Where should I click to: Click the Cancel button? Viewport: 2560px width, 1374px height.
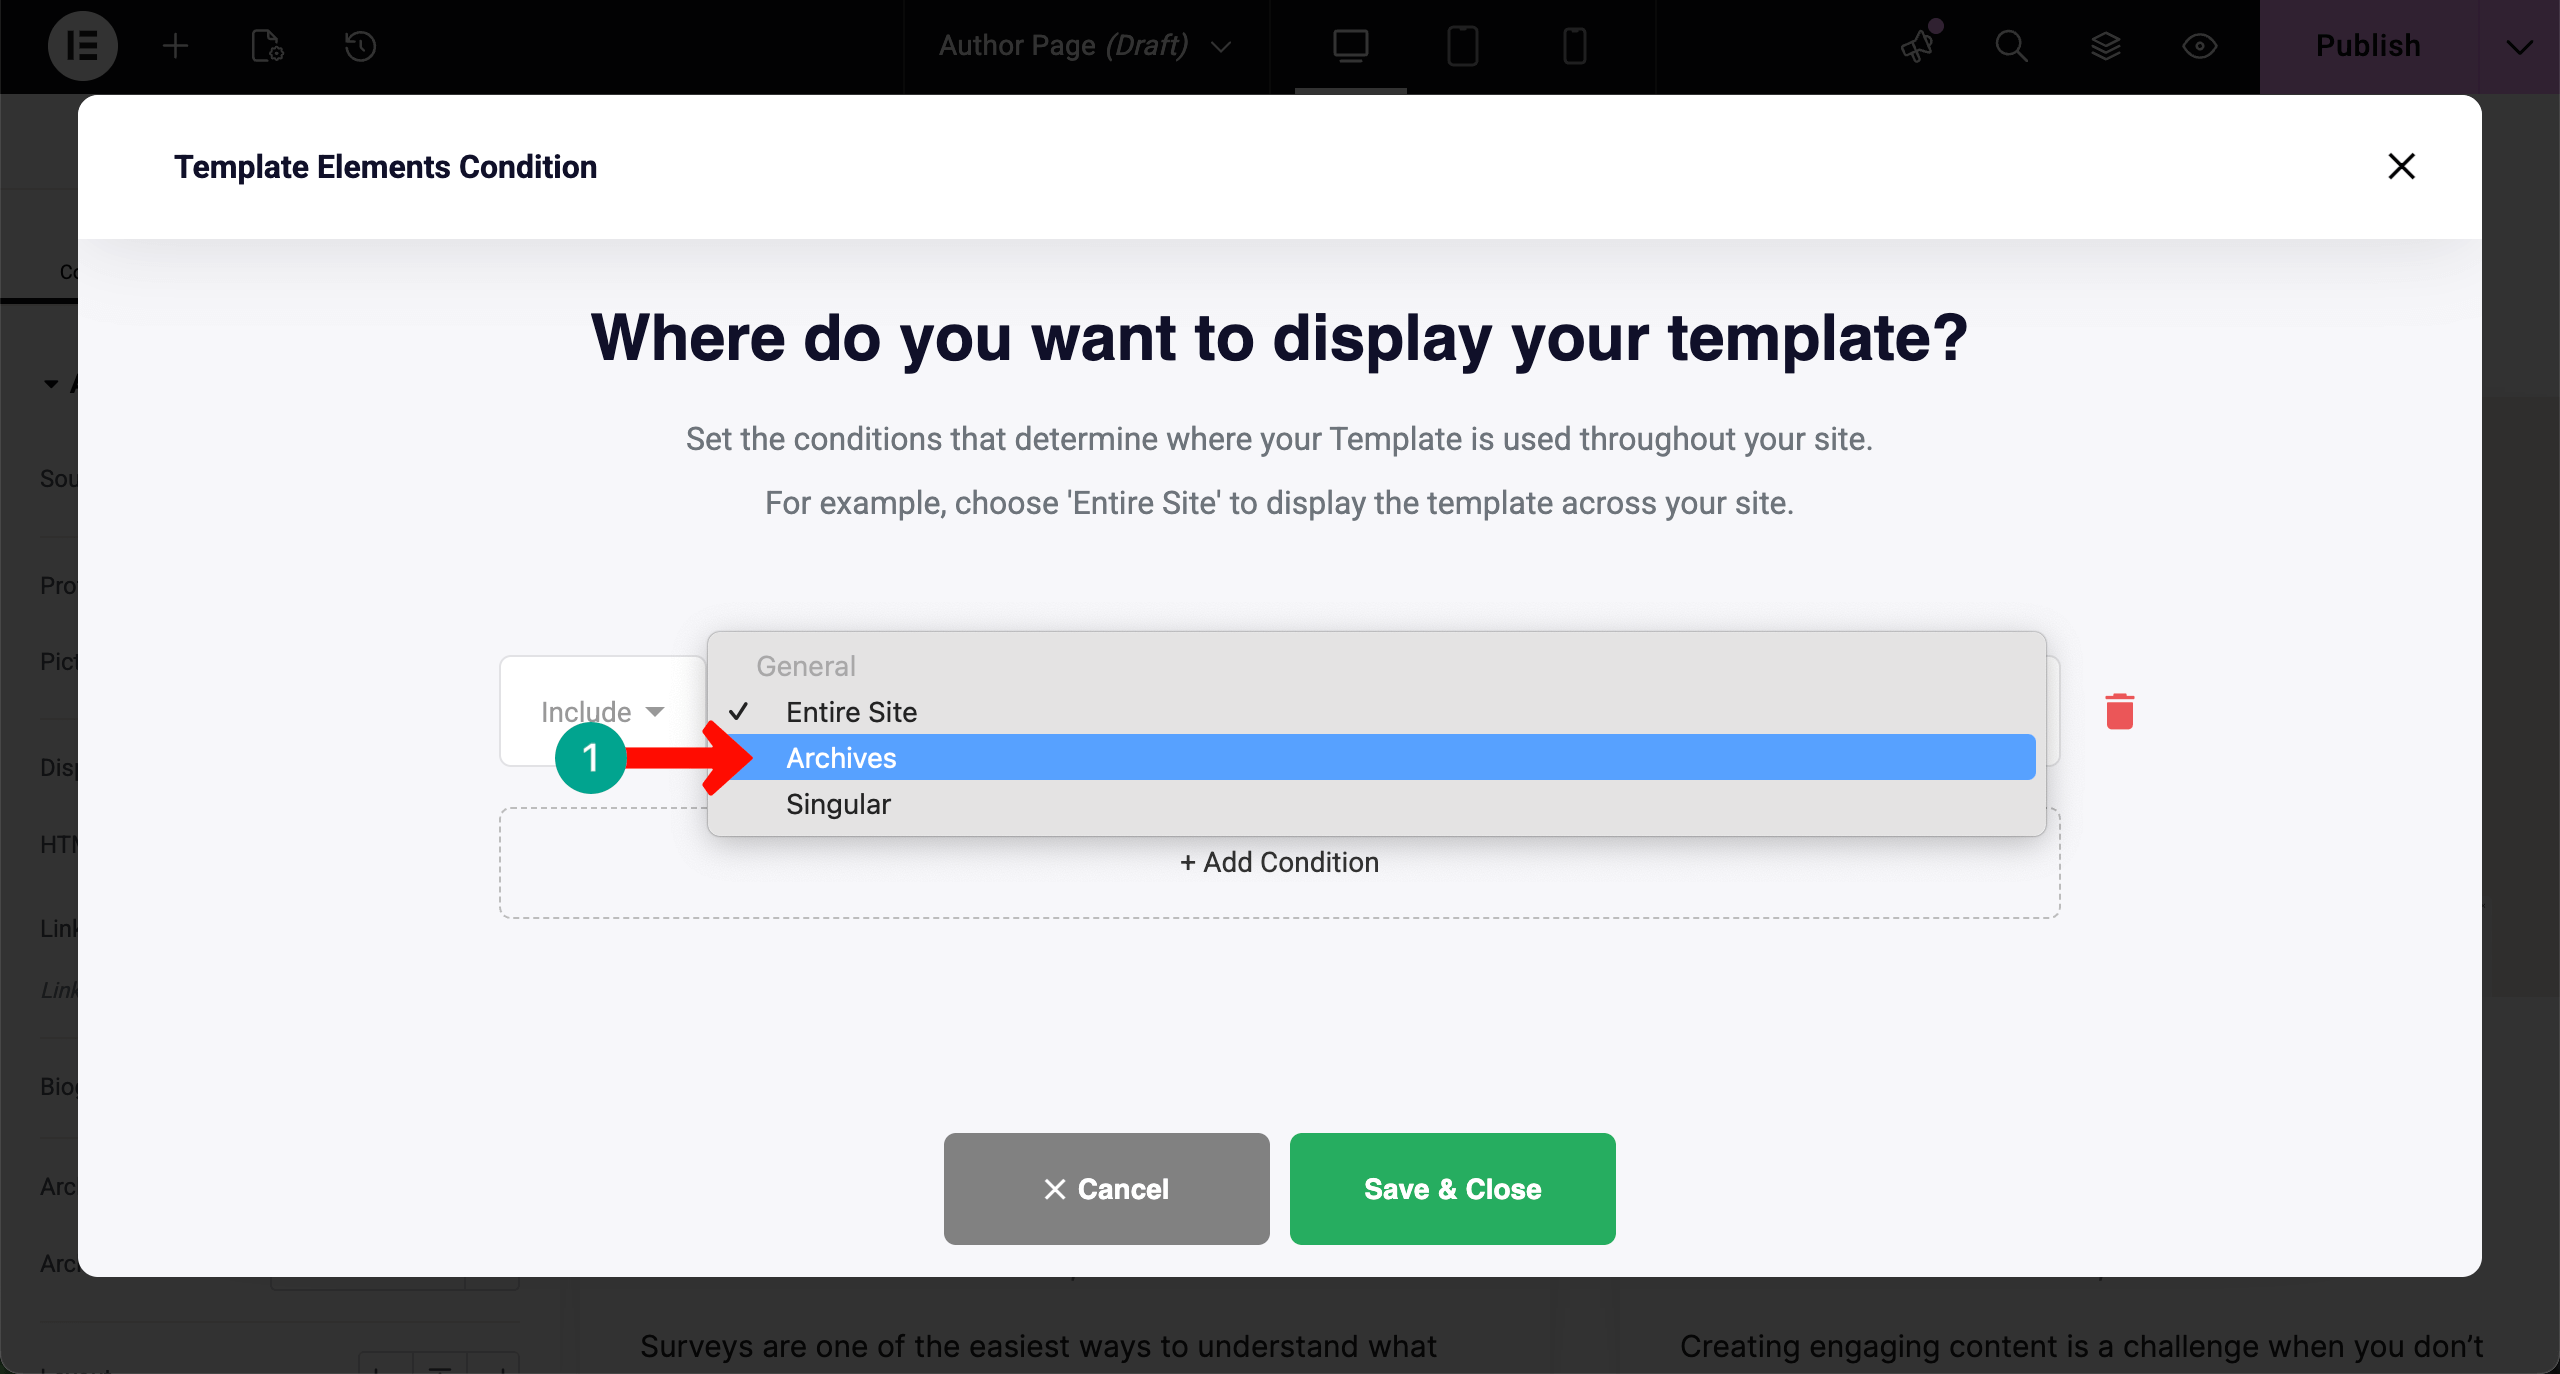(x=1106, y=1188)
